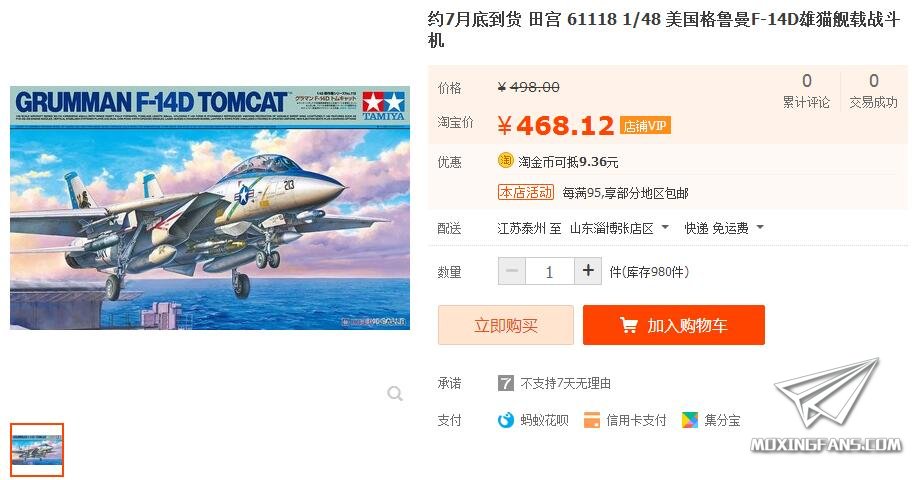Viewport: 912px width, 480px height.
Task: Click the gold Taobao coin icon
Action: click(505, 161)
